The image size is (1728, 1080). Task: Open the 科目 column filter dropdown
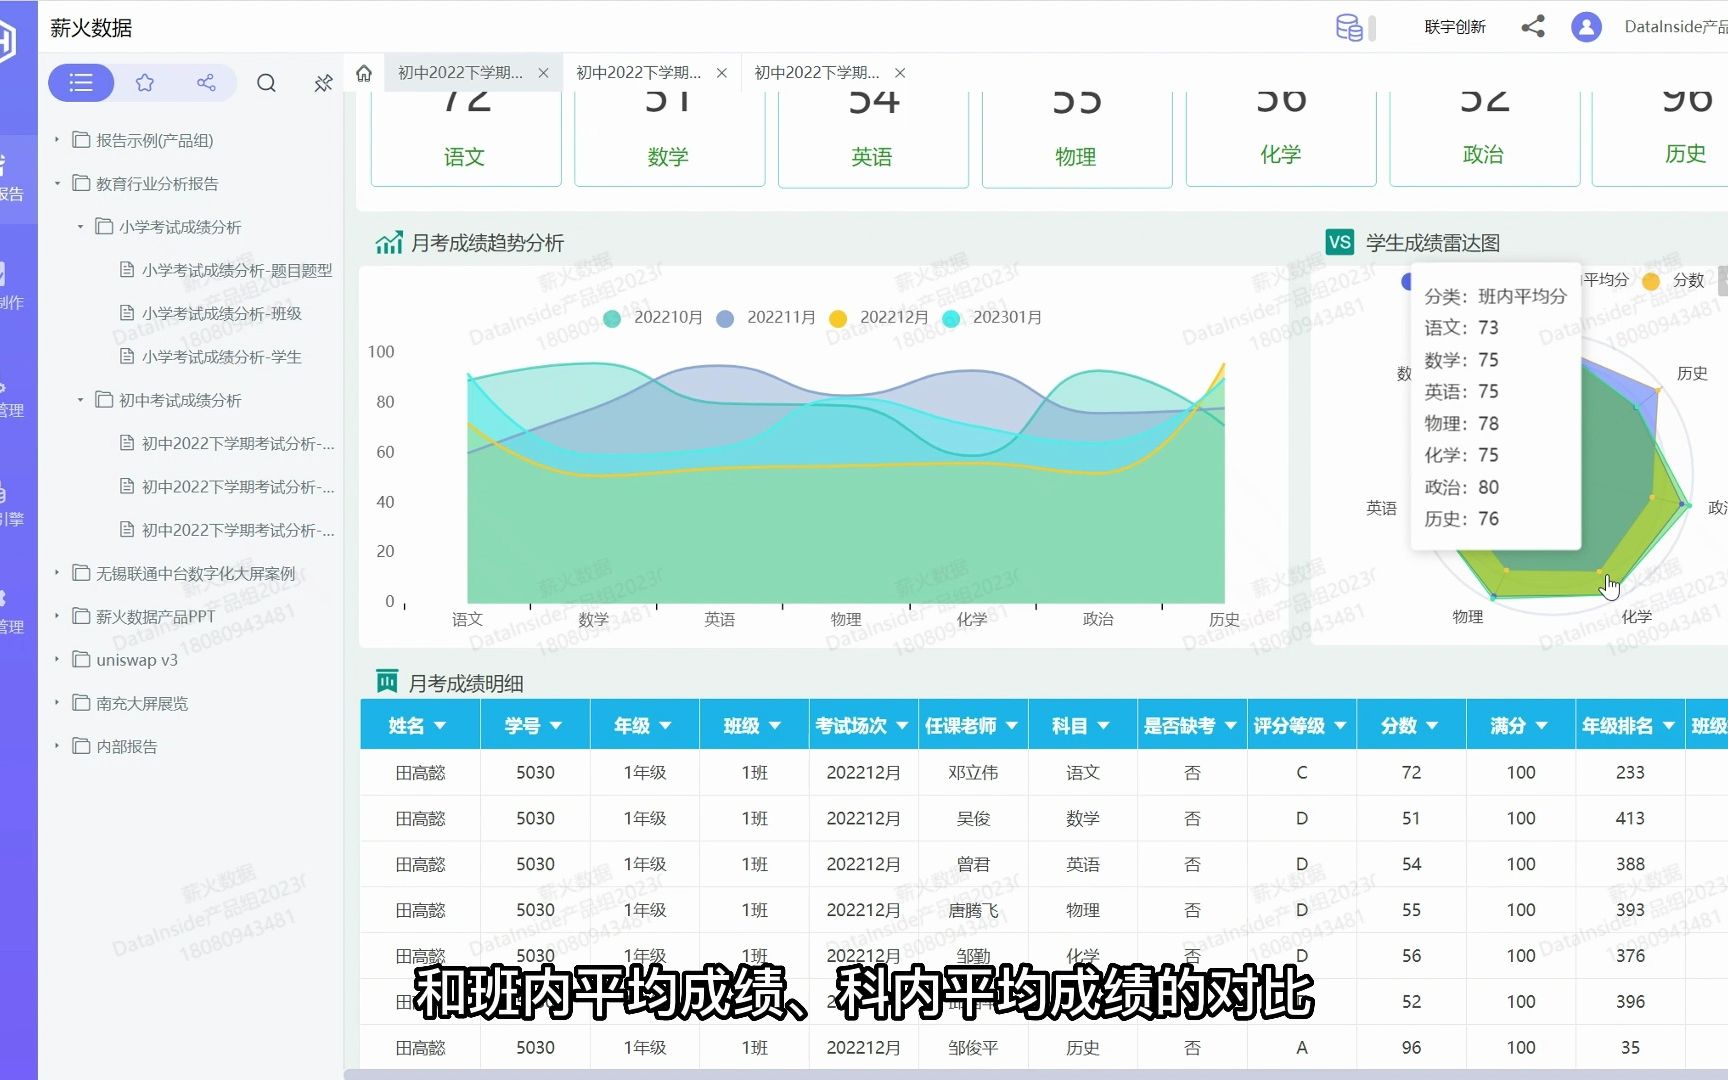pyautogui.click(x=1104, y=726)
